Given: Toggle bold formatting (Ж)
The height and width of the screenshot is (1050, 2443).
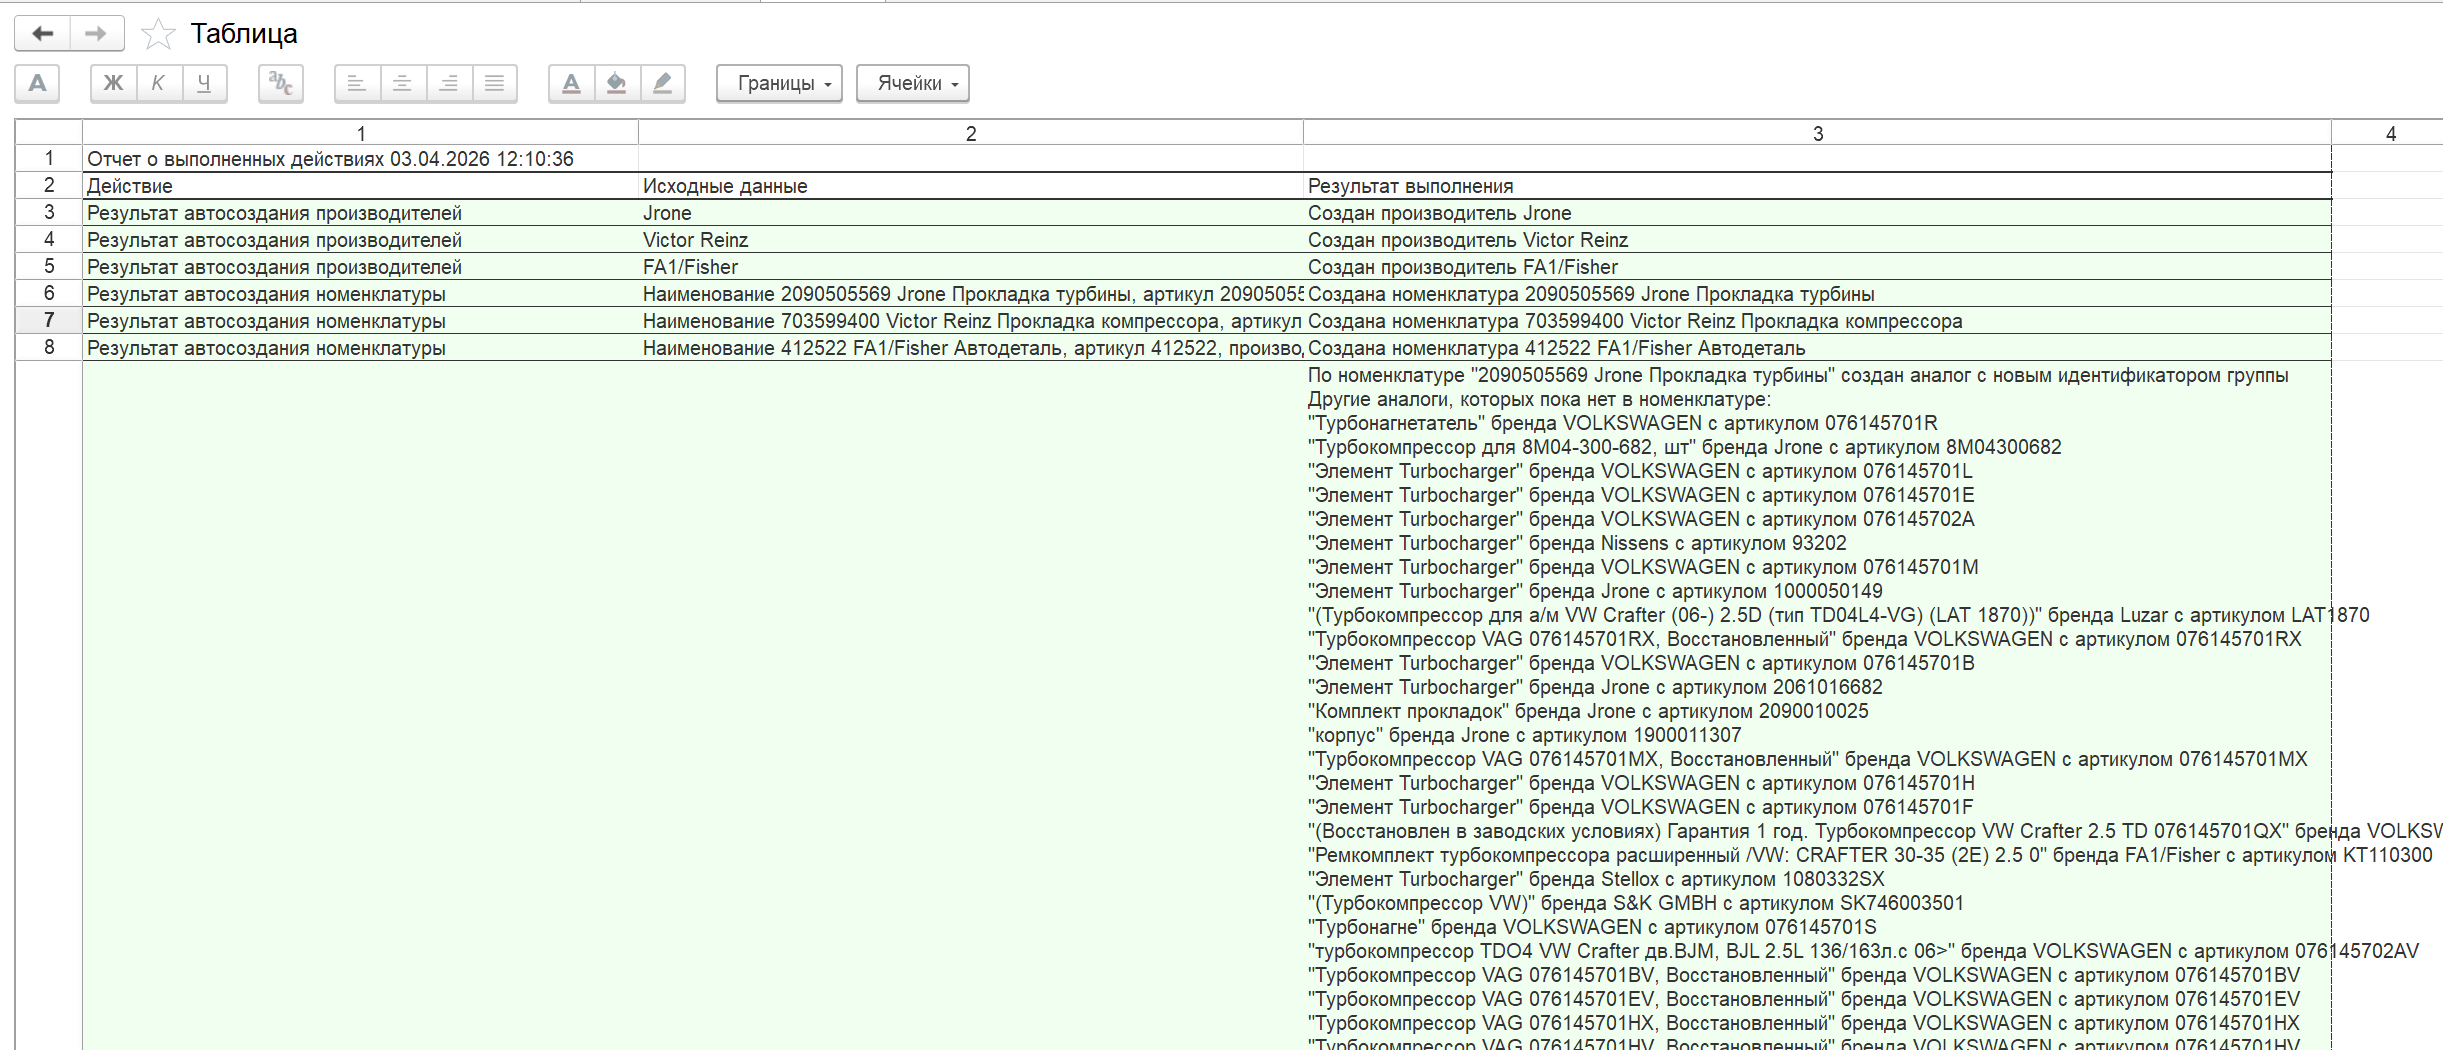Looking at the screenshot, I should click(x=113, y=83).
